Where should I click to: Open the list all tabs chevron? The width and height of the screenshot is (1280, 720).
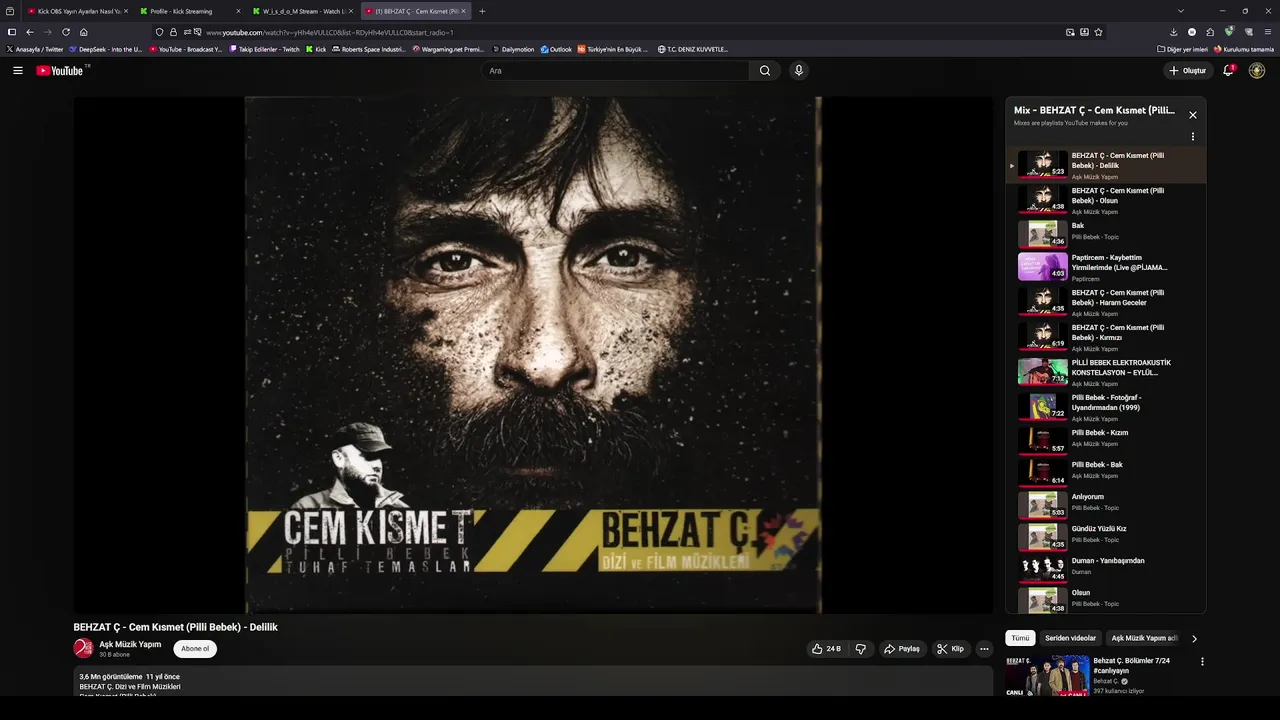1180,11
